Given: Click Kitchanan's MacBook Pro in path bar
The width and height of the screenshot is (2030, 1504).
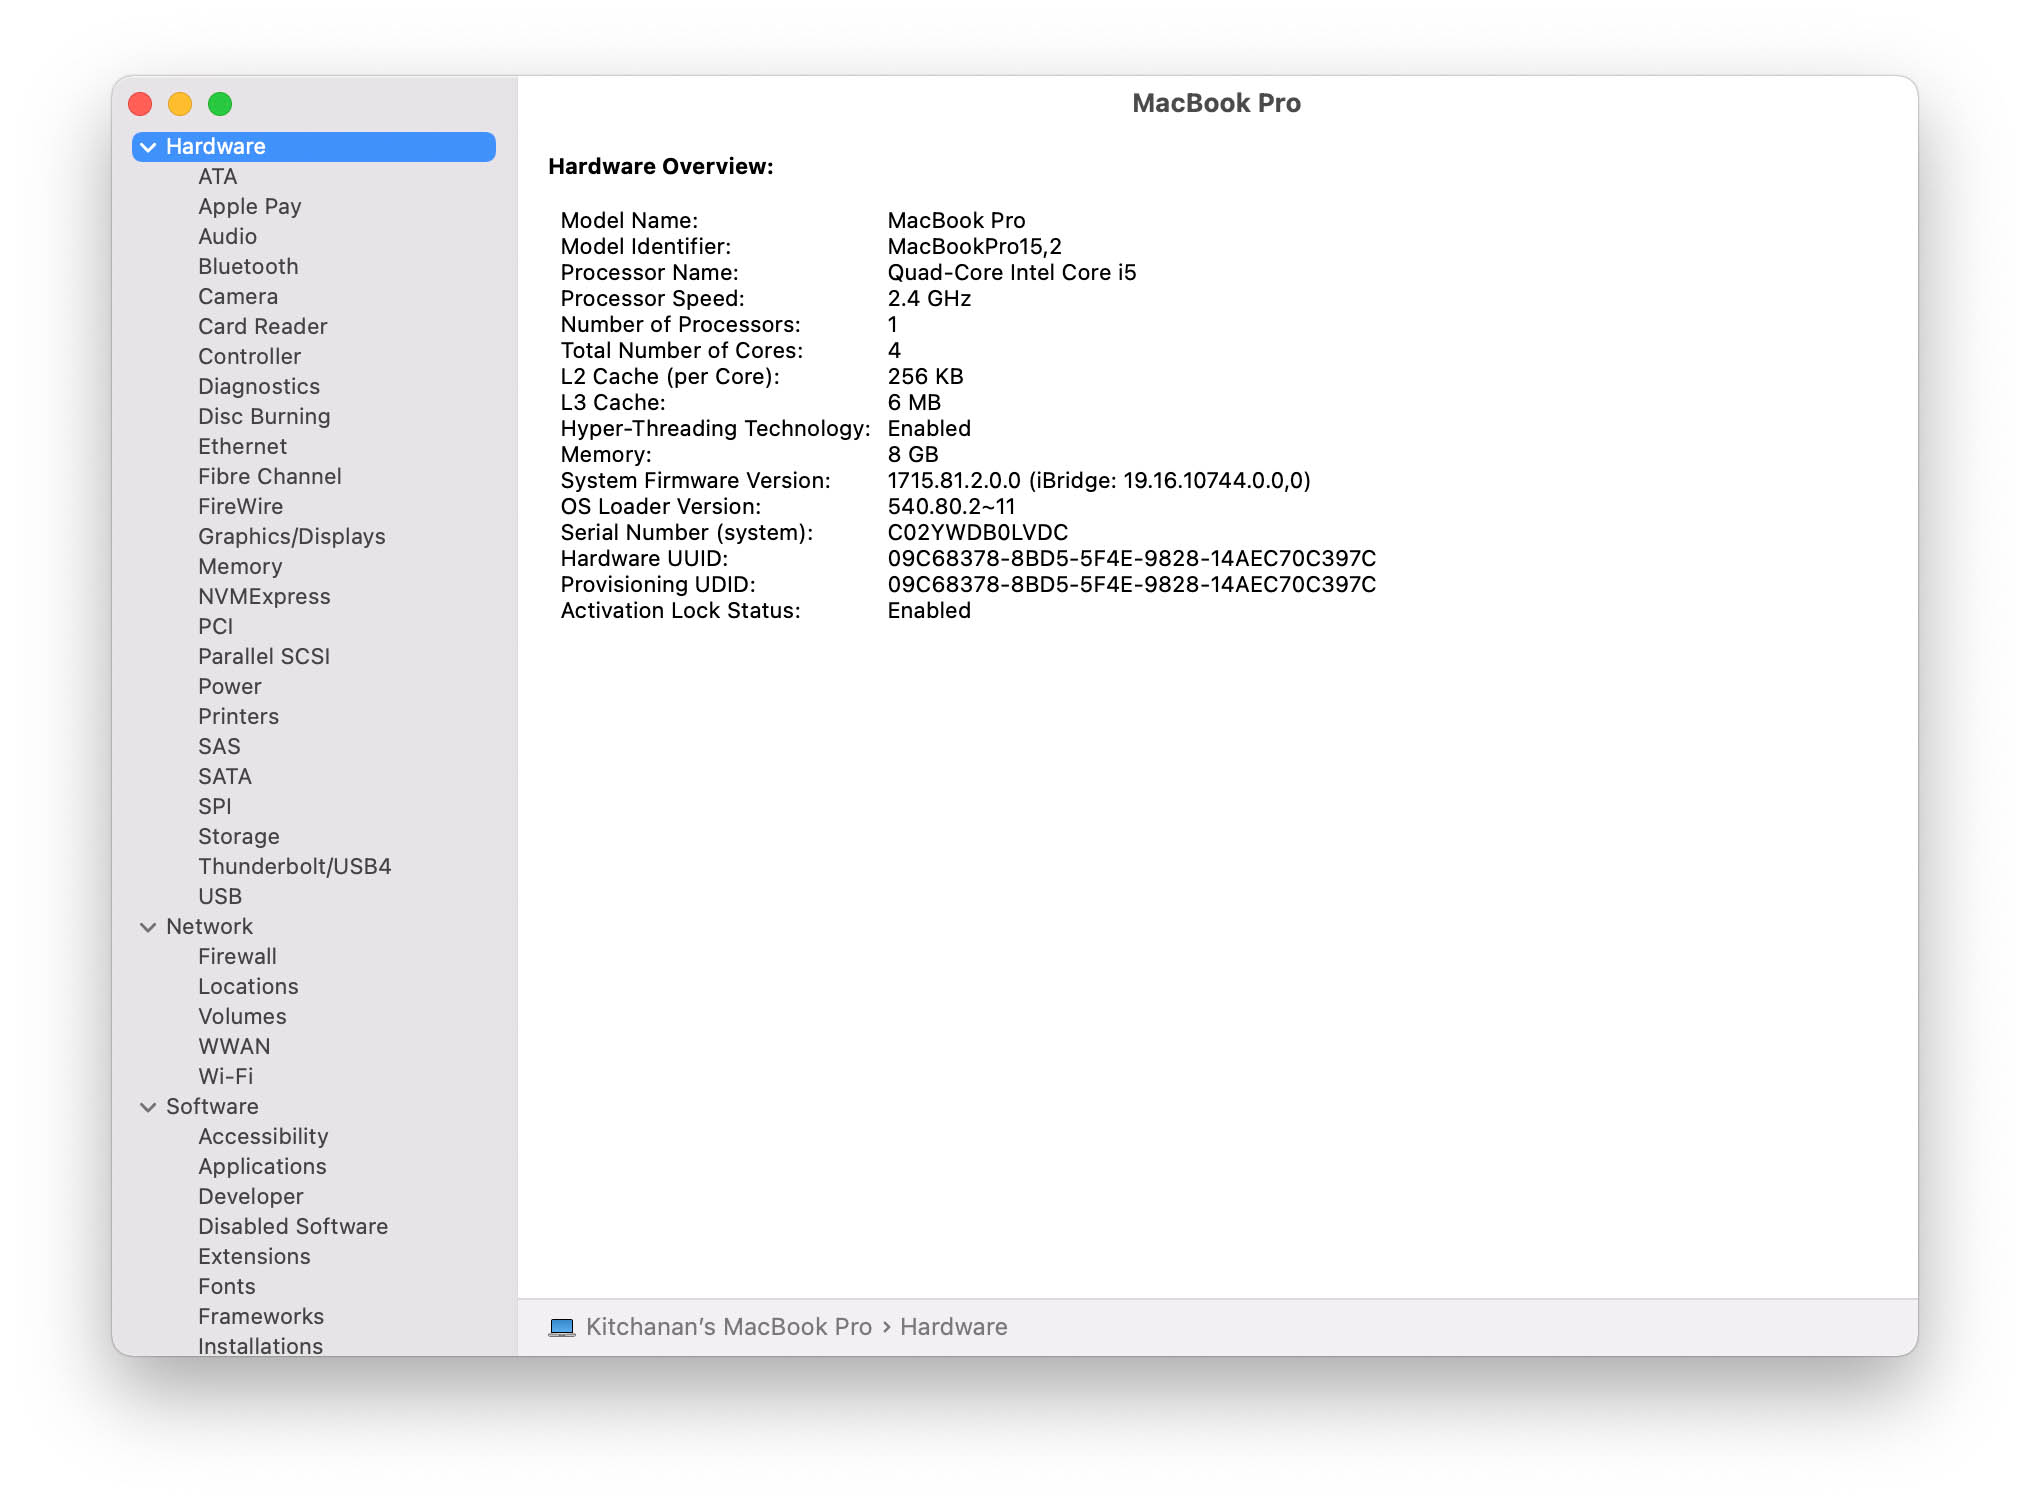Looking at the screenshot, I should pos(729,1327).
